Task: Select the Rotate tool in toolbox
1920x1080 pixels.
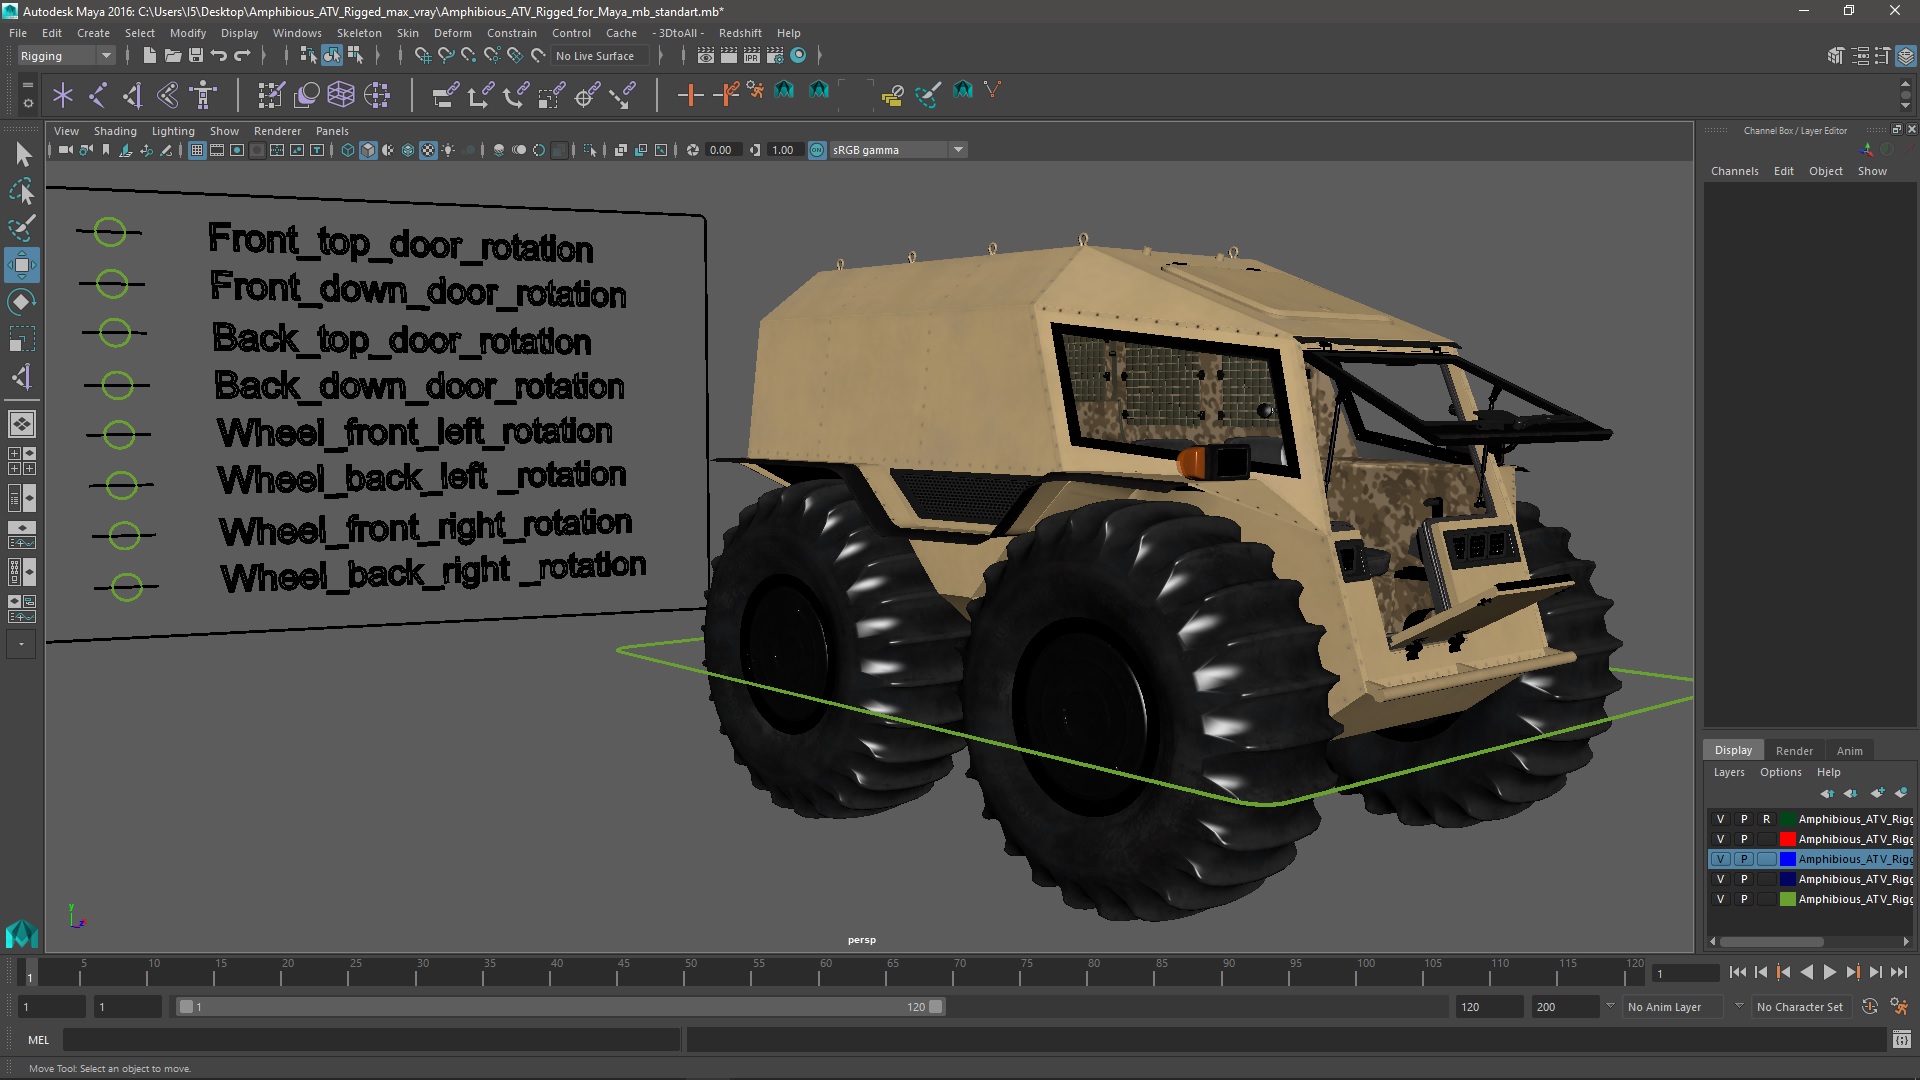Action: [x=21, y=302]
